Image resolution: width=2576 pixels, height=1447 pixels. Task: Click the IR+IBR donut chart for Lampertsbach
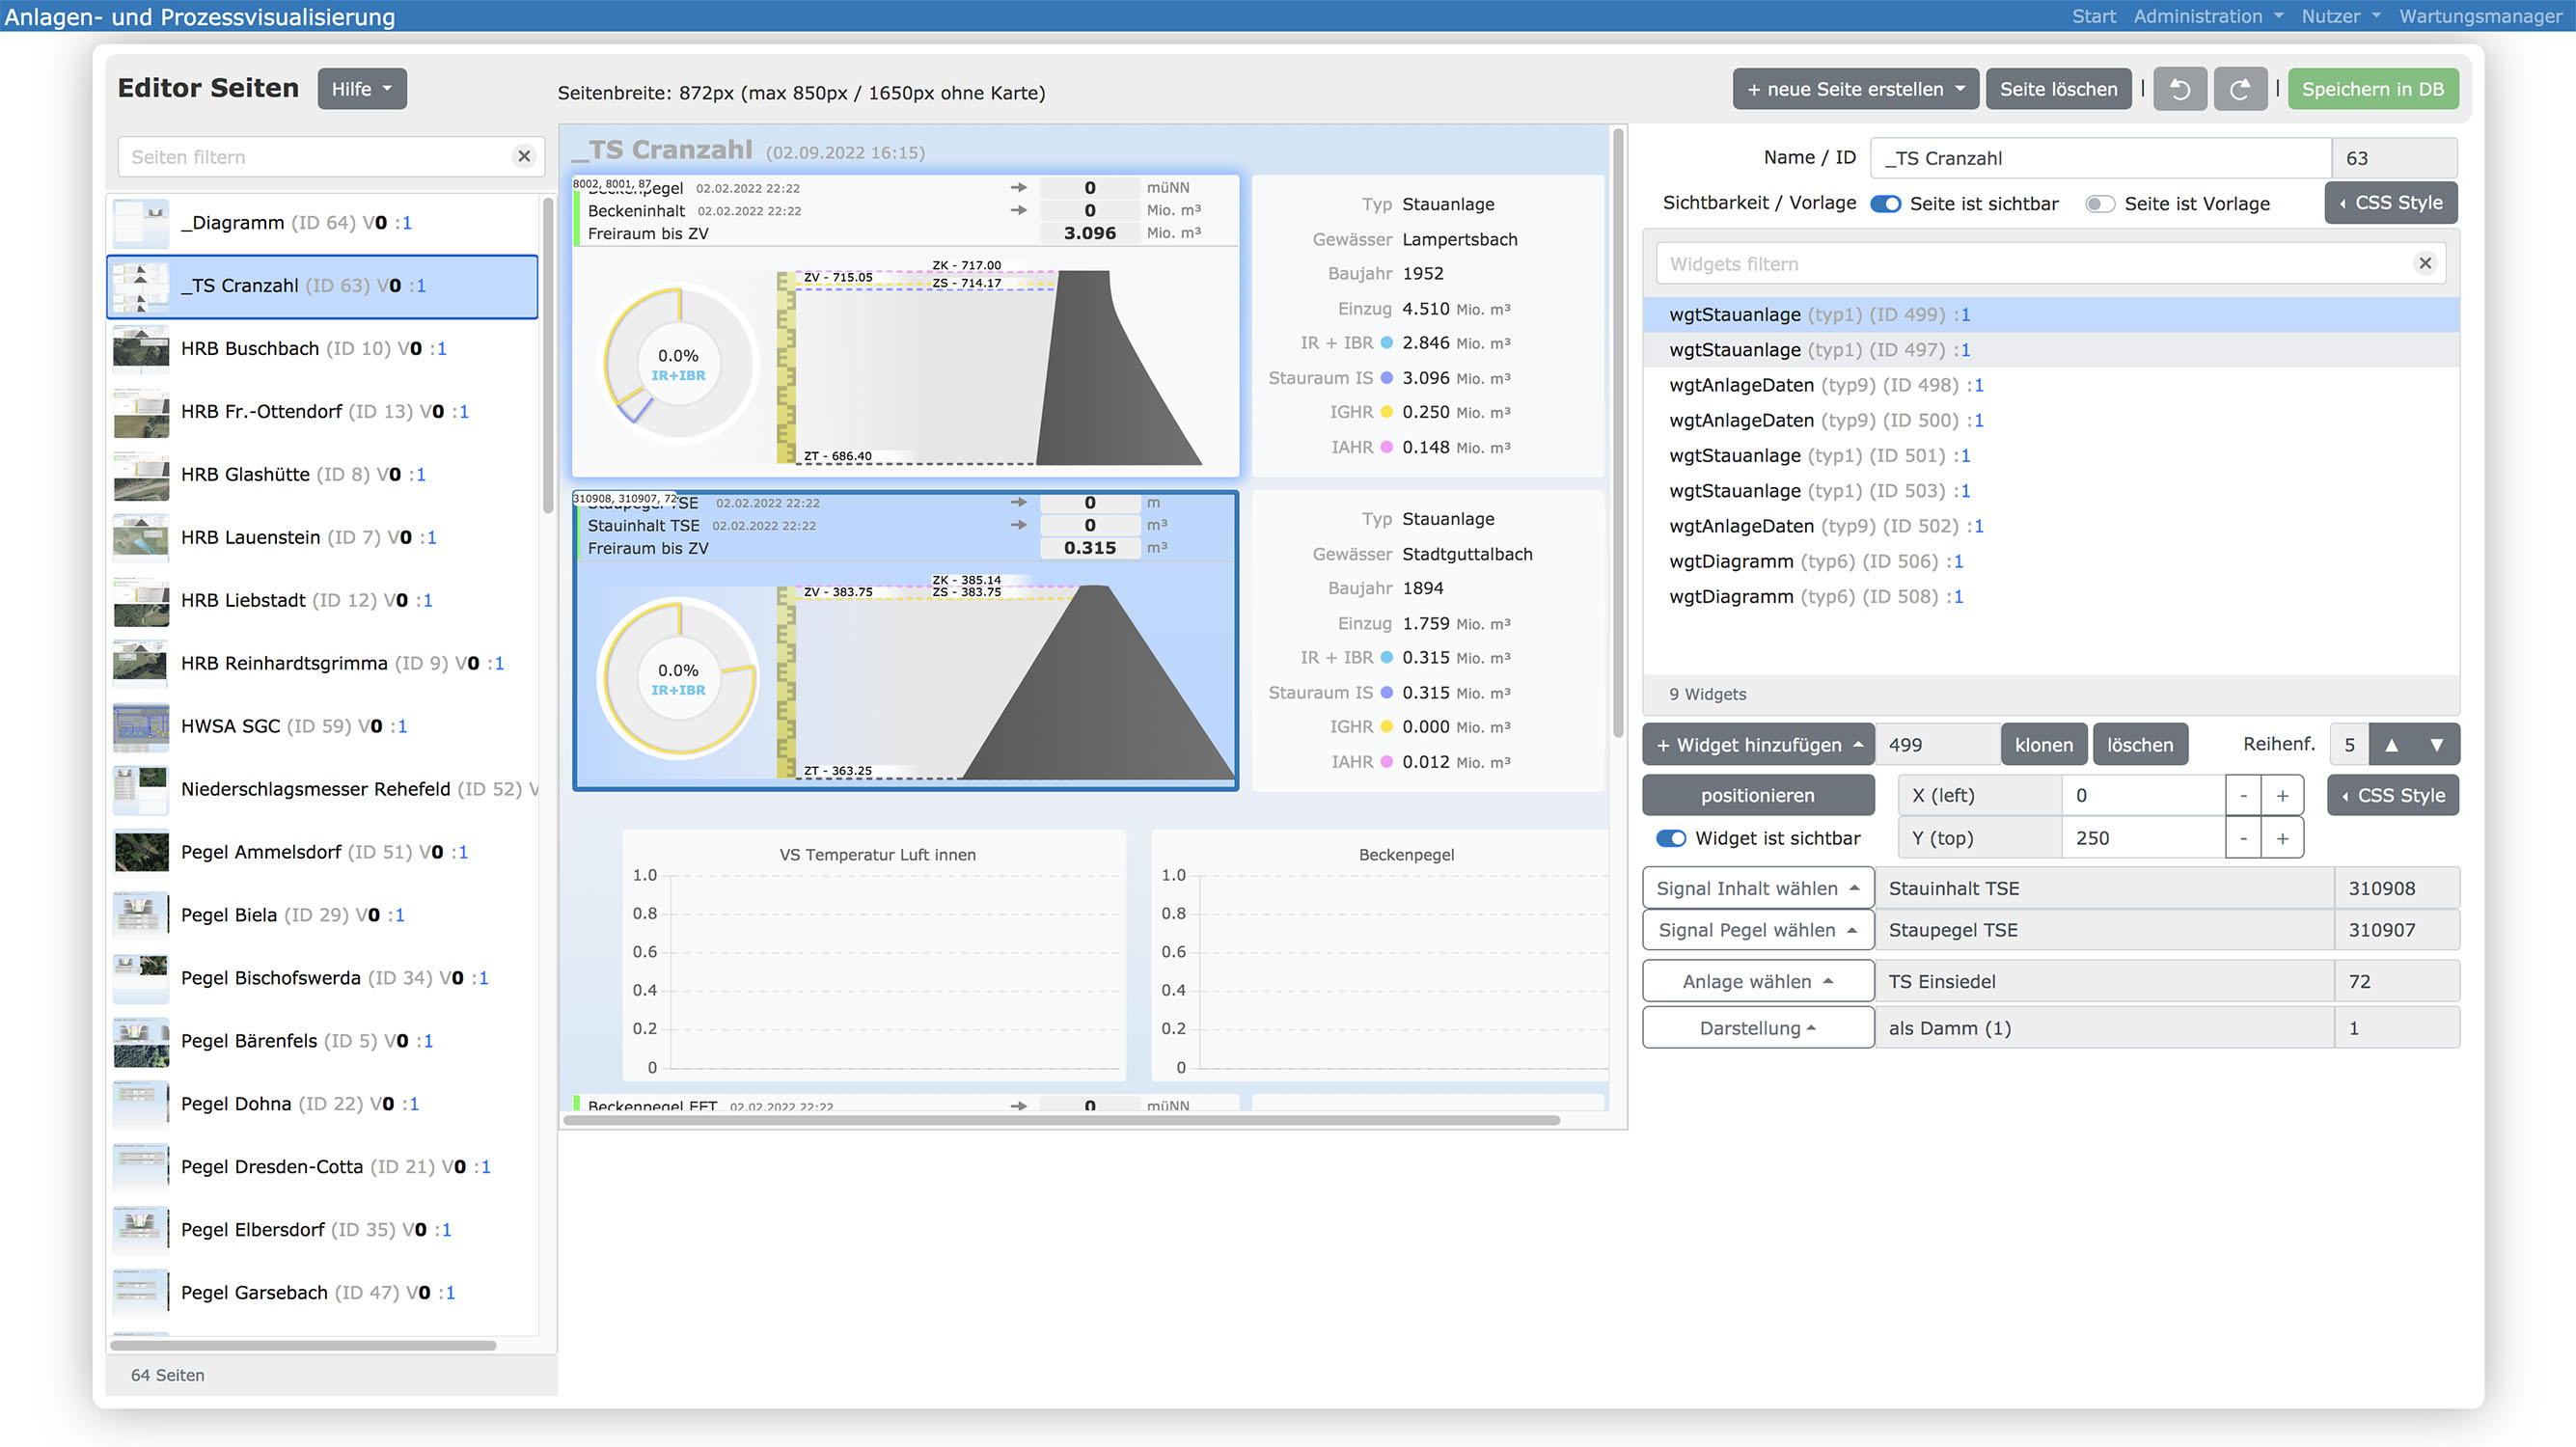click(x=679, y=364)
